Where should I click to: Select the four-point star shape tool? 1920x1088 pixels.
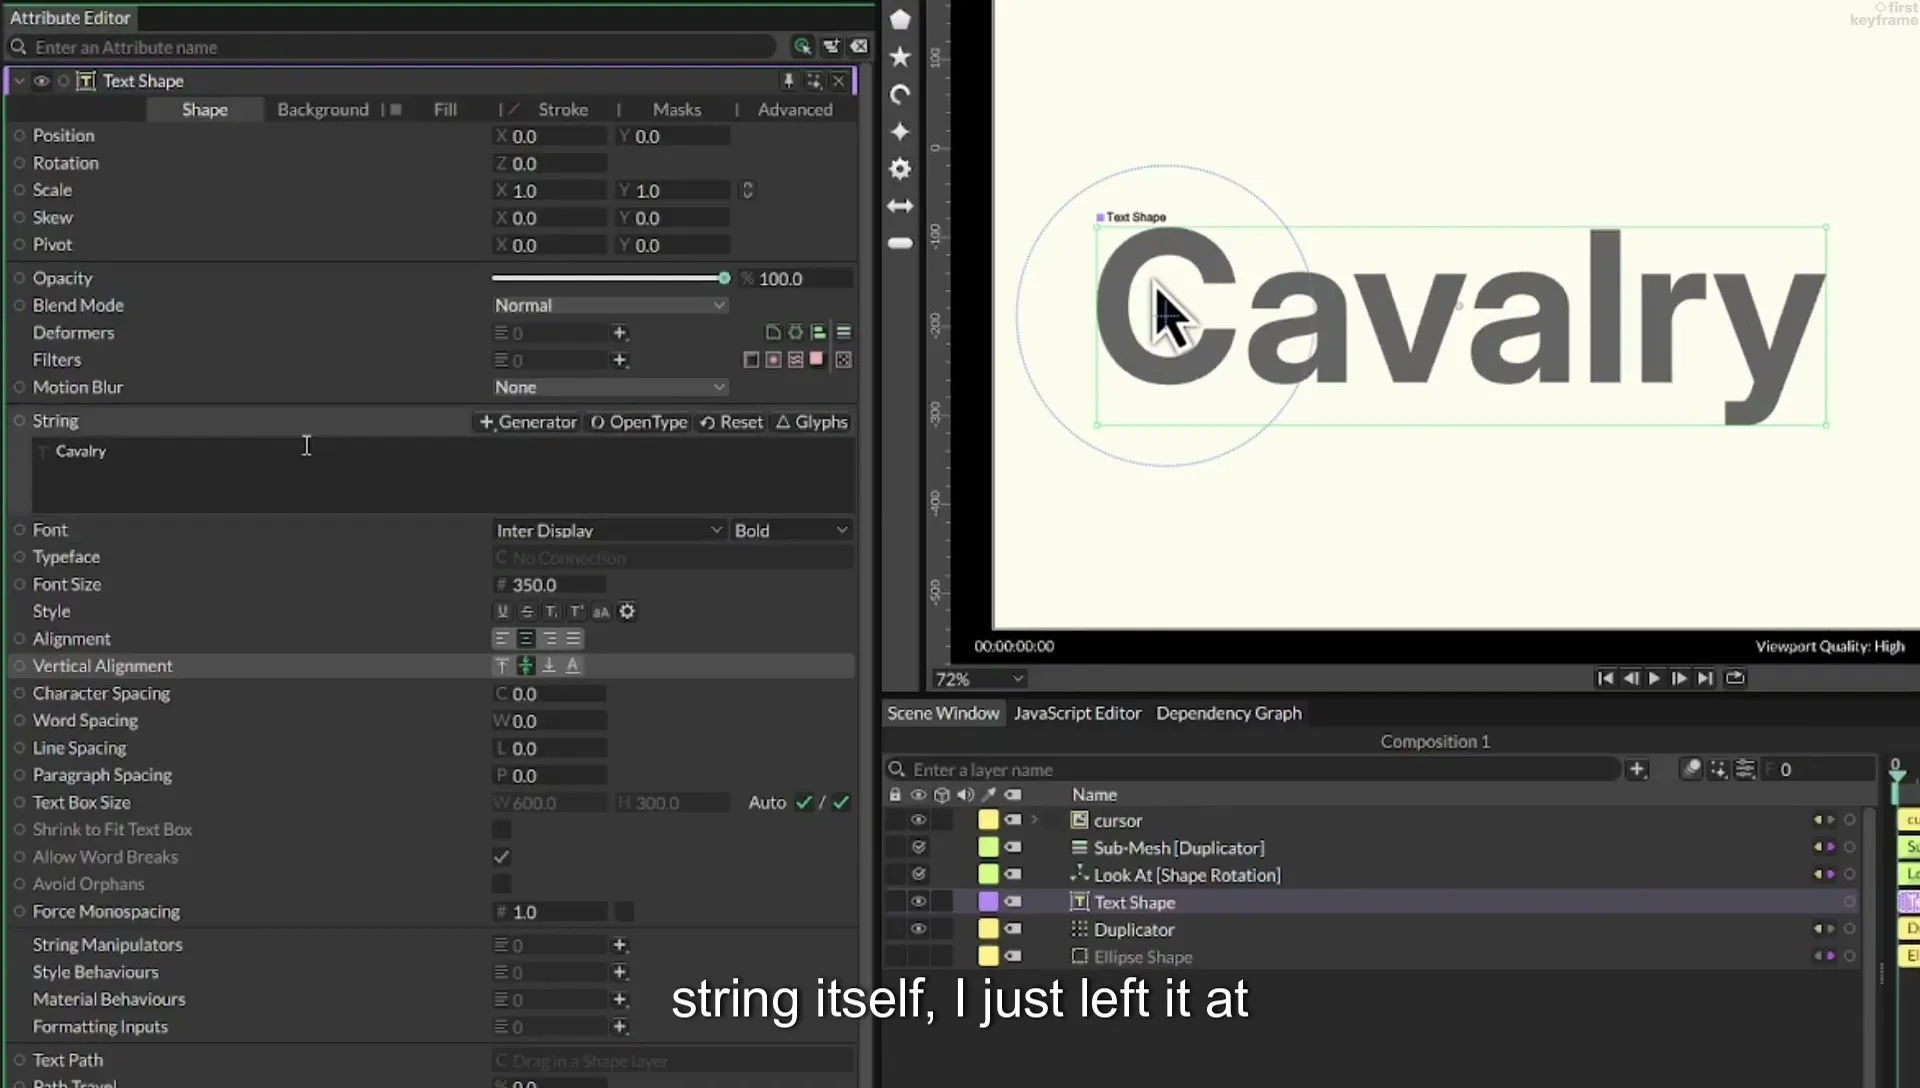click(900, 132)
